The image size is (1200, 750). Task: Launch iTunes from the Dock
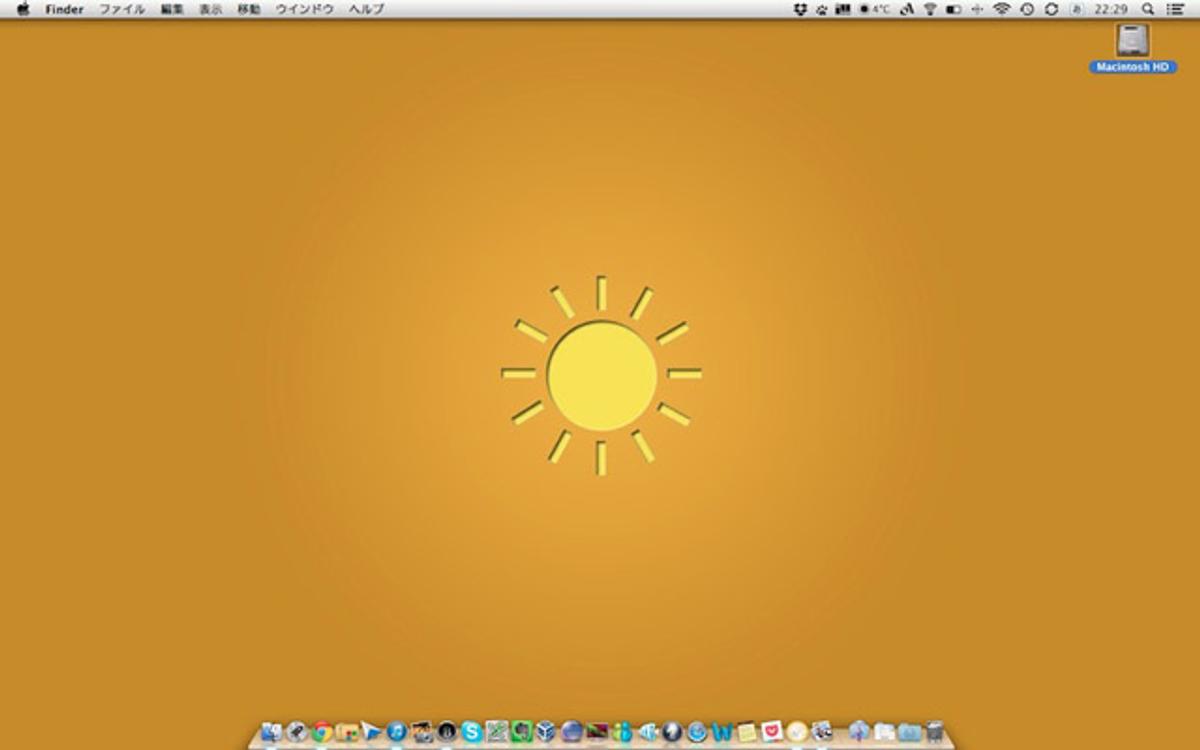397,732
